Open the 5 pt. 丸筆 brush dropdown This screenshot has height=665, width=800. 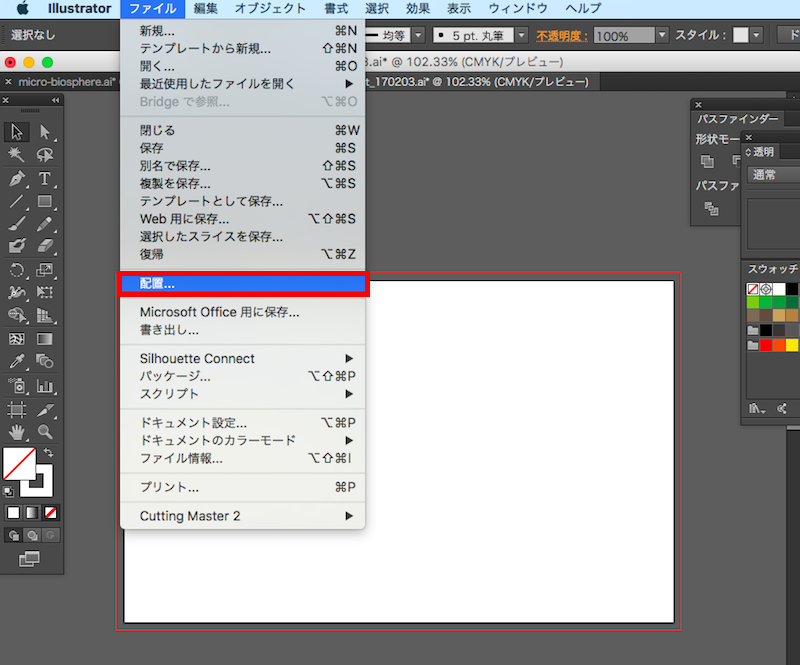[521, 35]
